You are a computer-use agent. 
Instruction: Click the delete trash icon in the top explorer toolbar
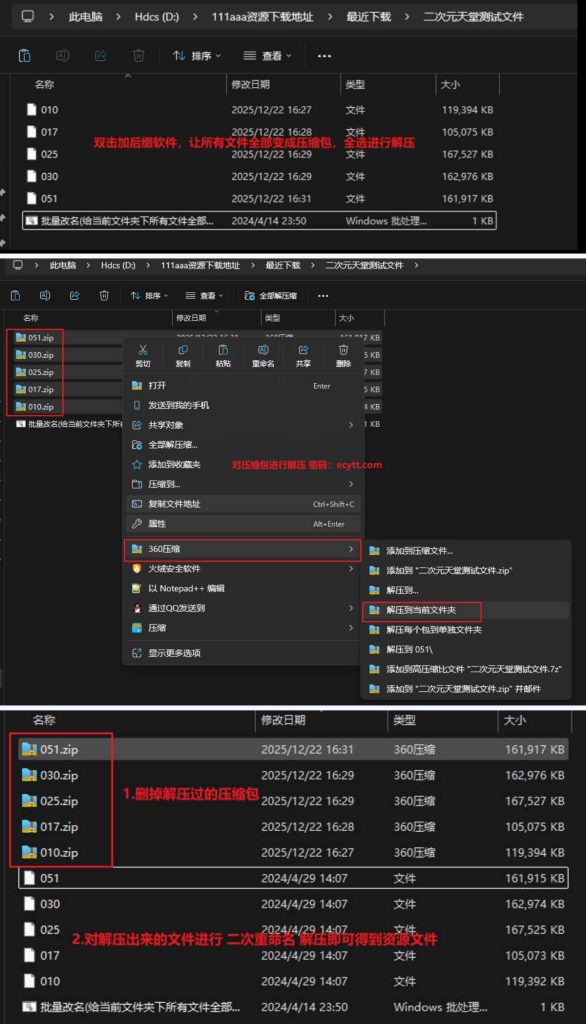point(138,56)
